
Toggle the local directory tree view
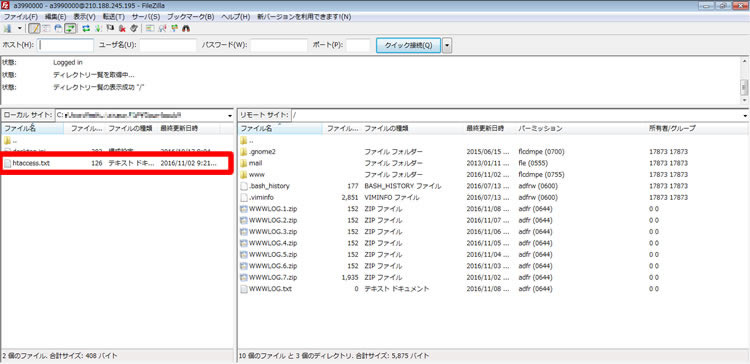47,29
